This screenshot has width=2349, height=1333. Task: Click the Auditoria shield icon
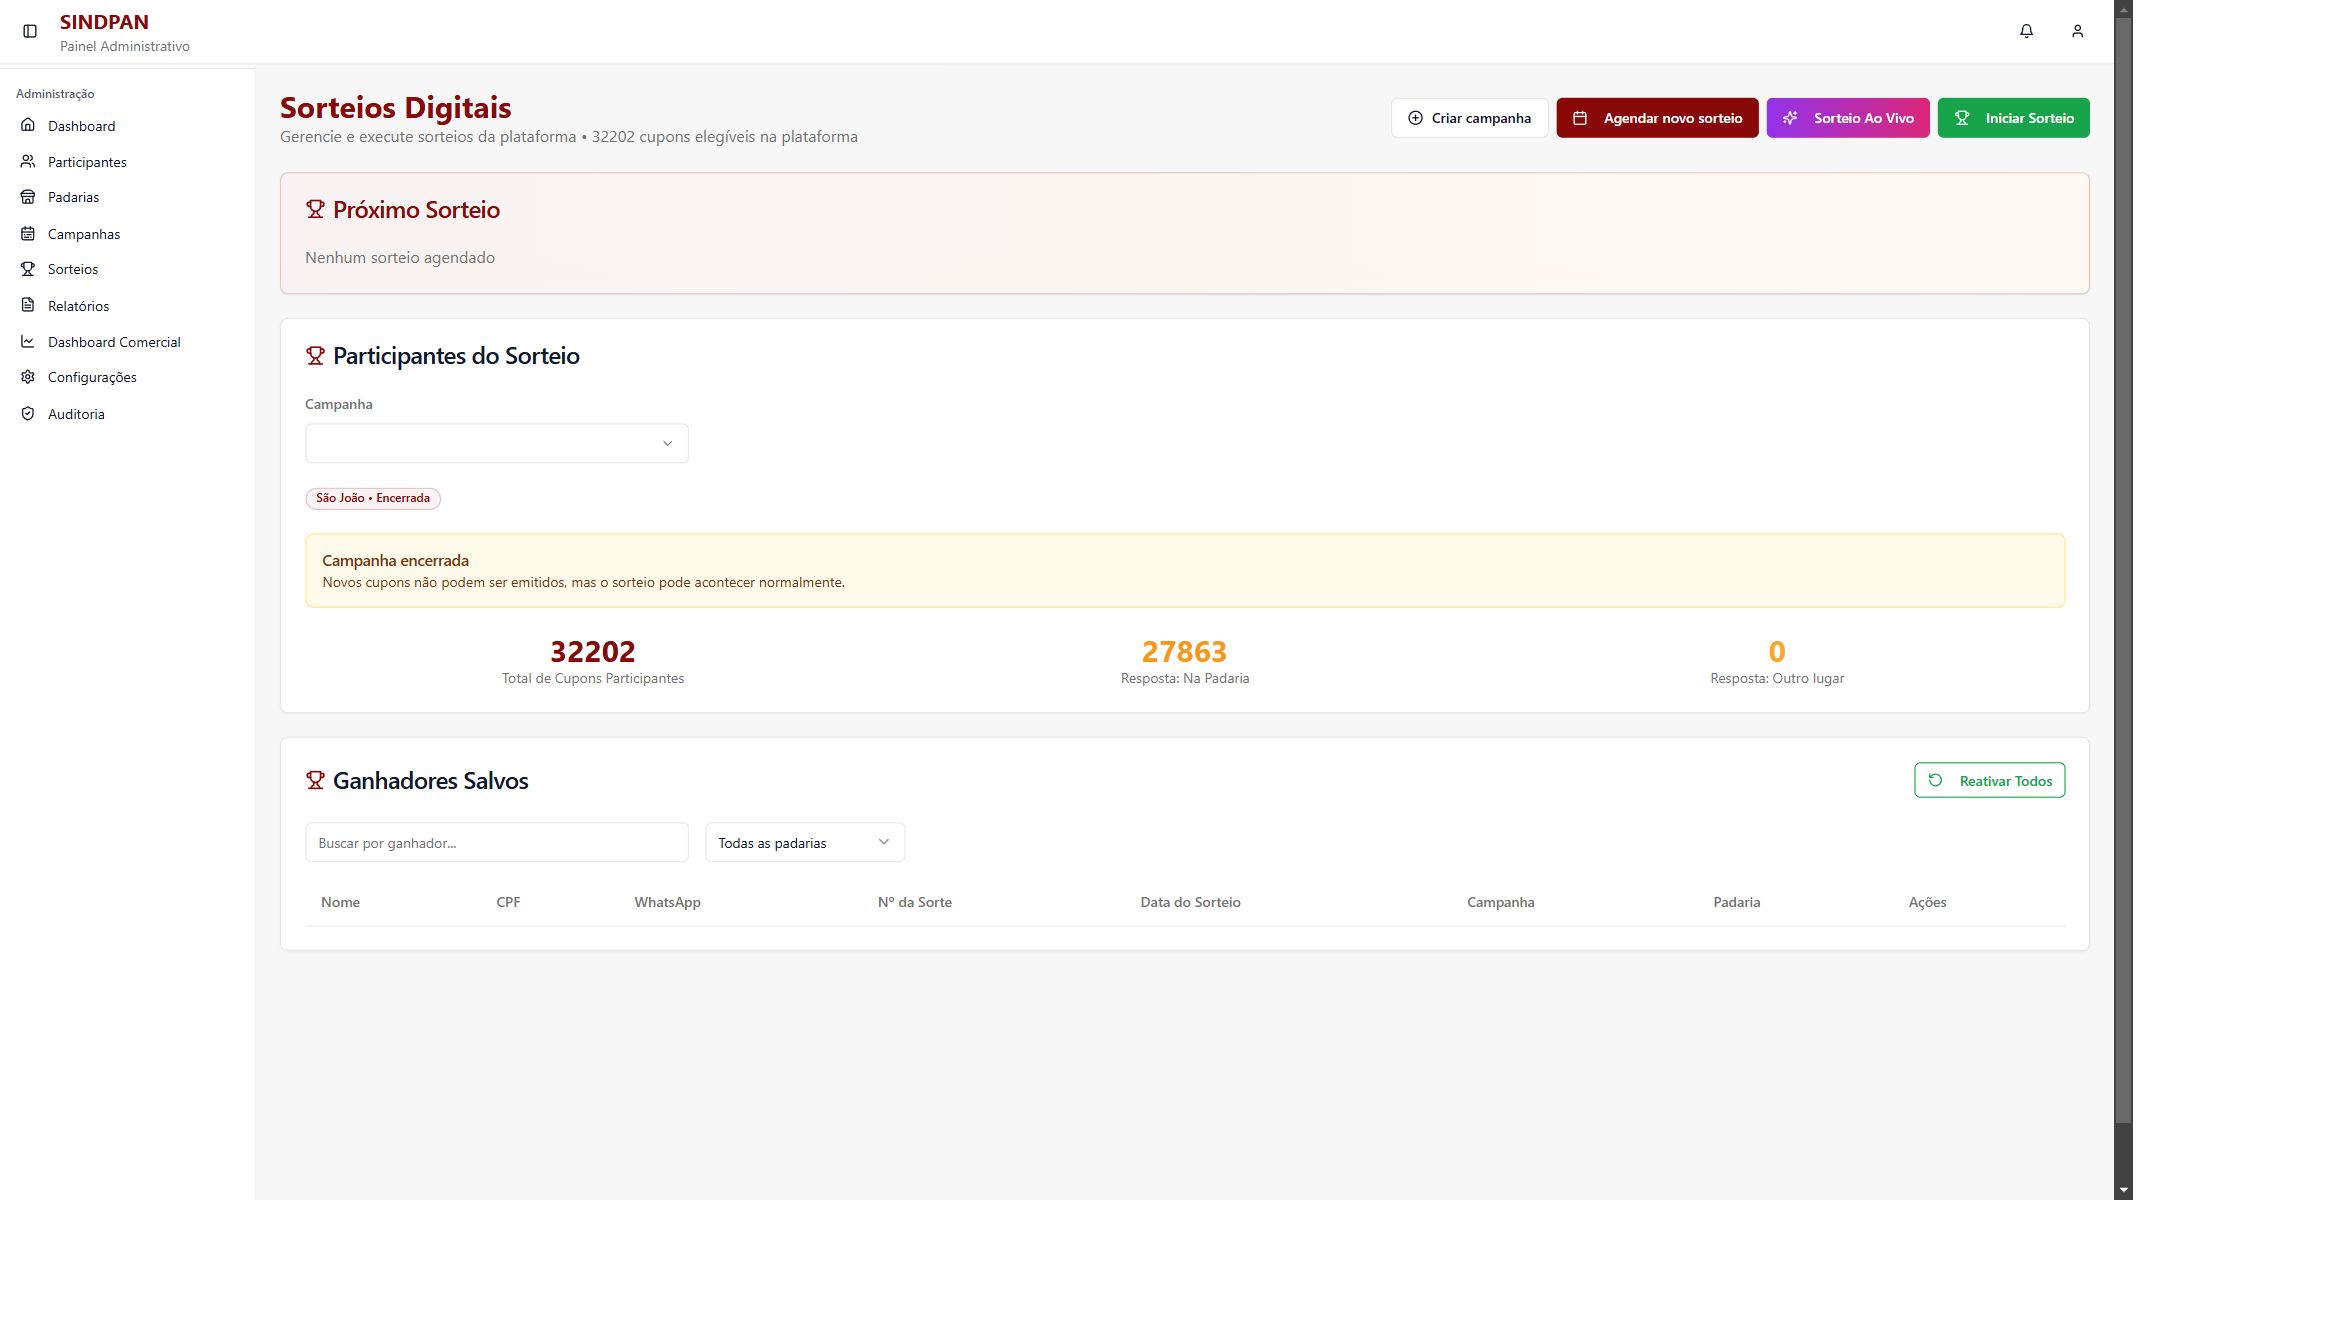(28, 414)
